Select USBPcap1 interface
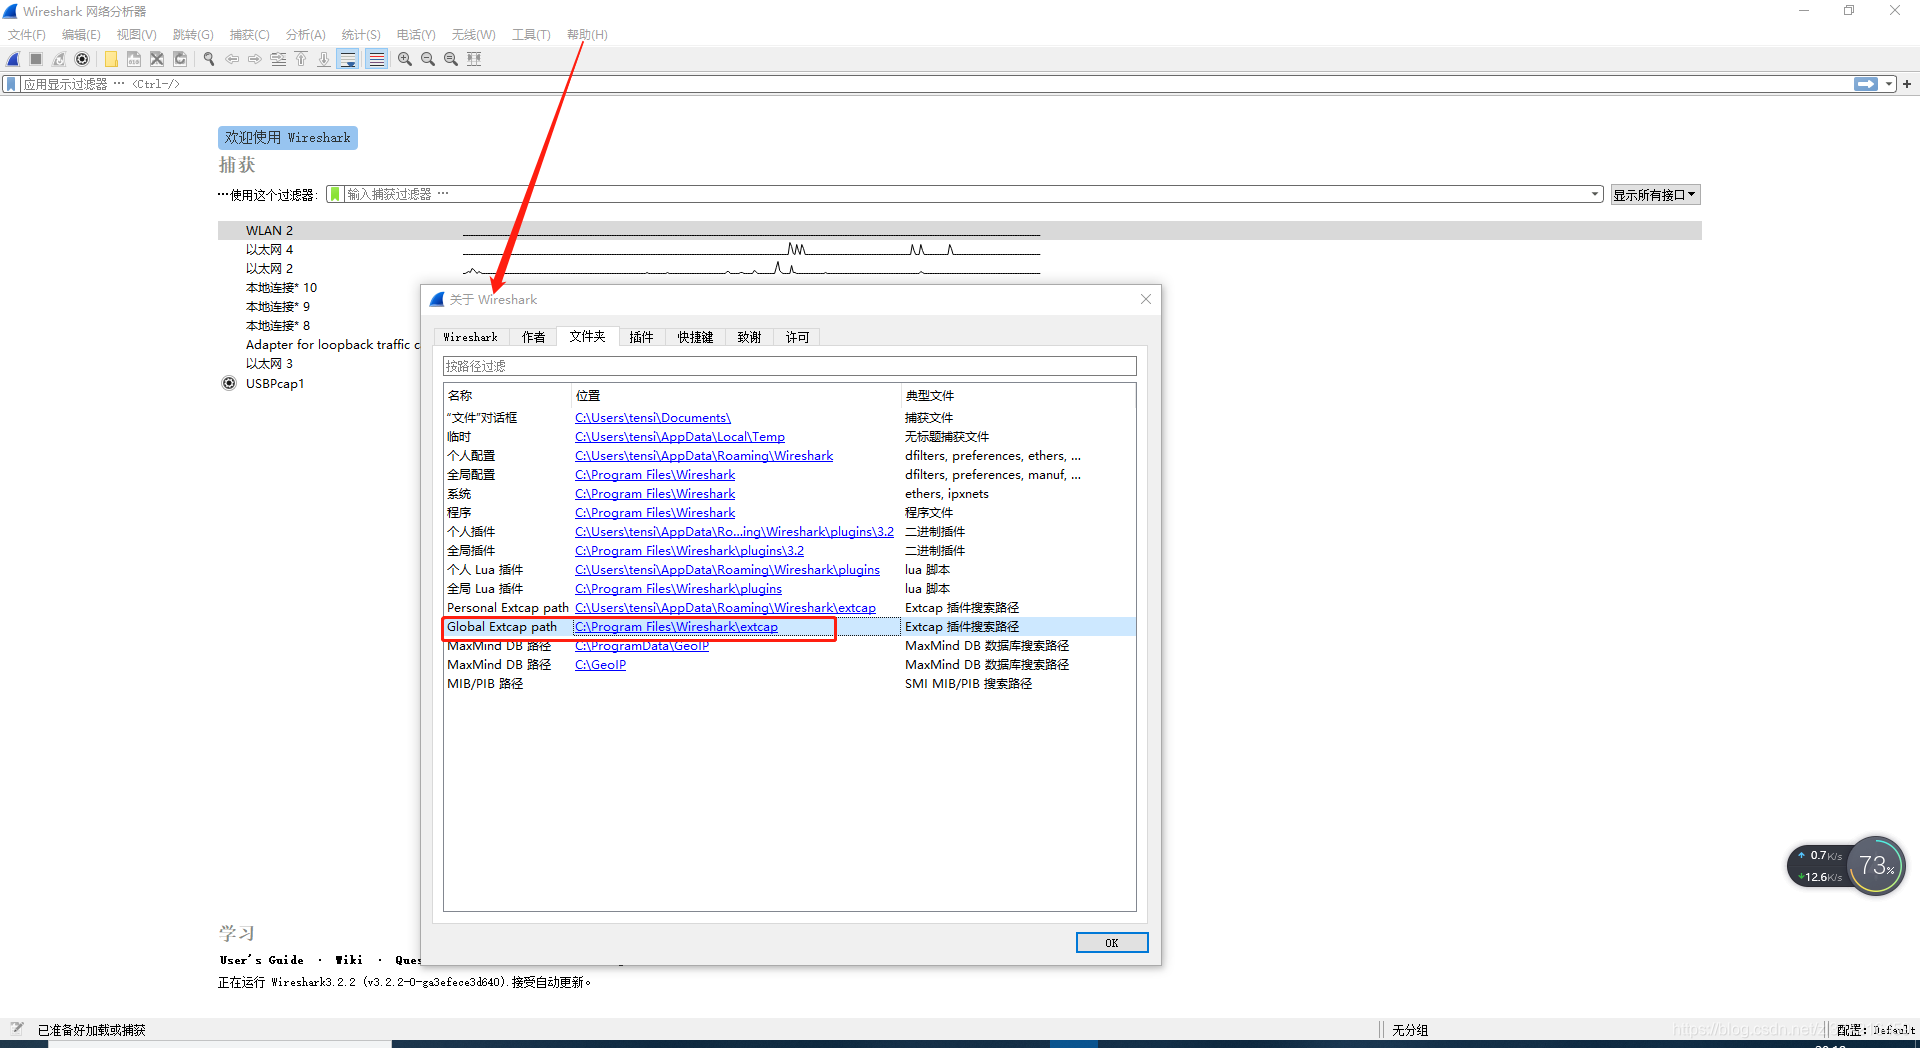The image size is (1920, 1048). [x=275, y=384]
